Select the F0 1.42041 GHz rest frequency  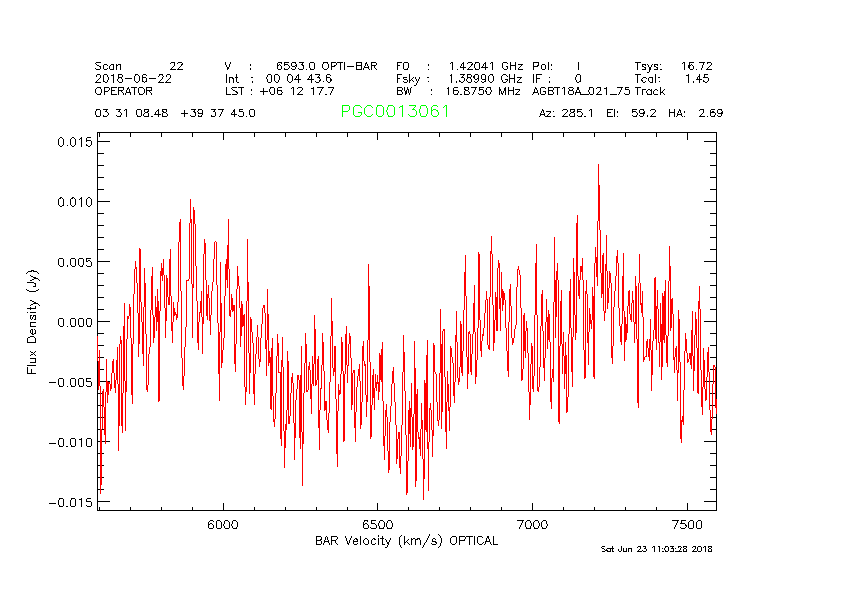(459, 66)
